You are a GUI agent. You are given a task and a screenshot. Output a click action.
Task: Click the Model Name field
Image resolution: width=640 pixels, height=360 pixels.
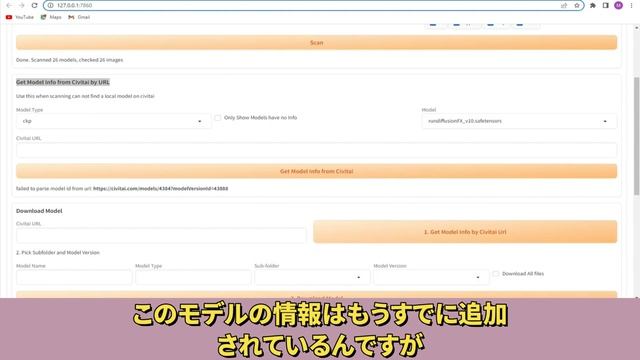pyautogui.click(x=74, y=277)
